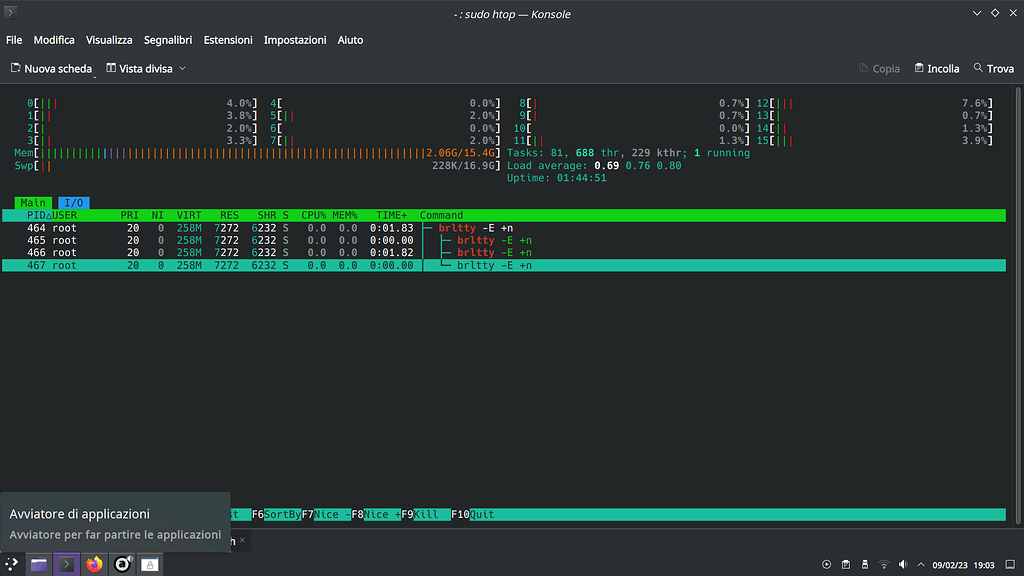Viewport: 1024px width, 576px height.
Task: Click the Vista divisa button
Action: pos(140,69)
